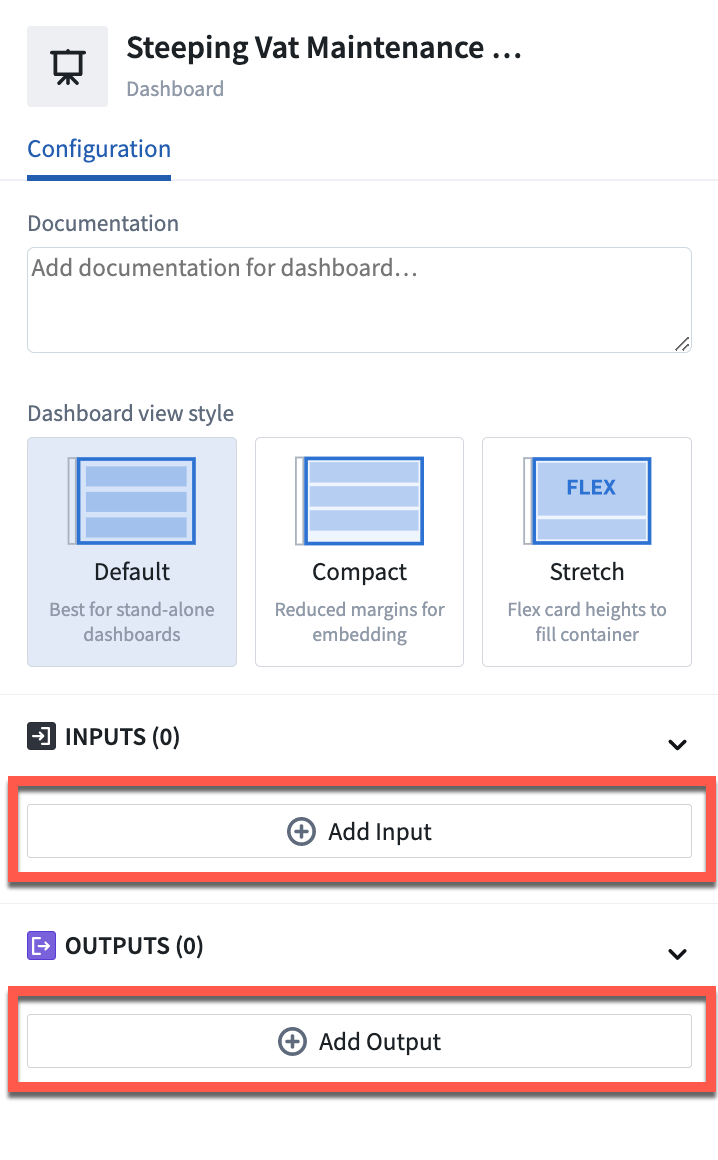Click the dashboard presentation icon

point(67,67)
